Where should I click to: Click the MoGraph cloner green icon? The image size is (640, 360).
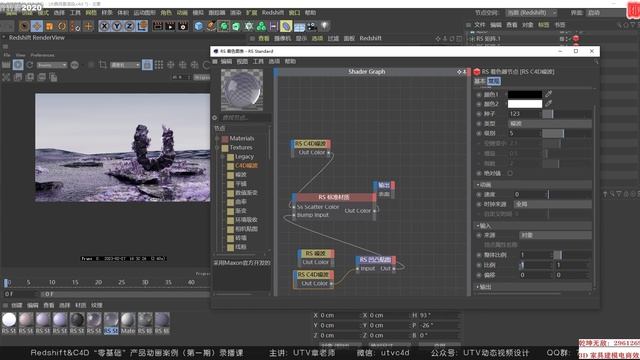pyautogui.click(x=261, y=27)
